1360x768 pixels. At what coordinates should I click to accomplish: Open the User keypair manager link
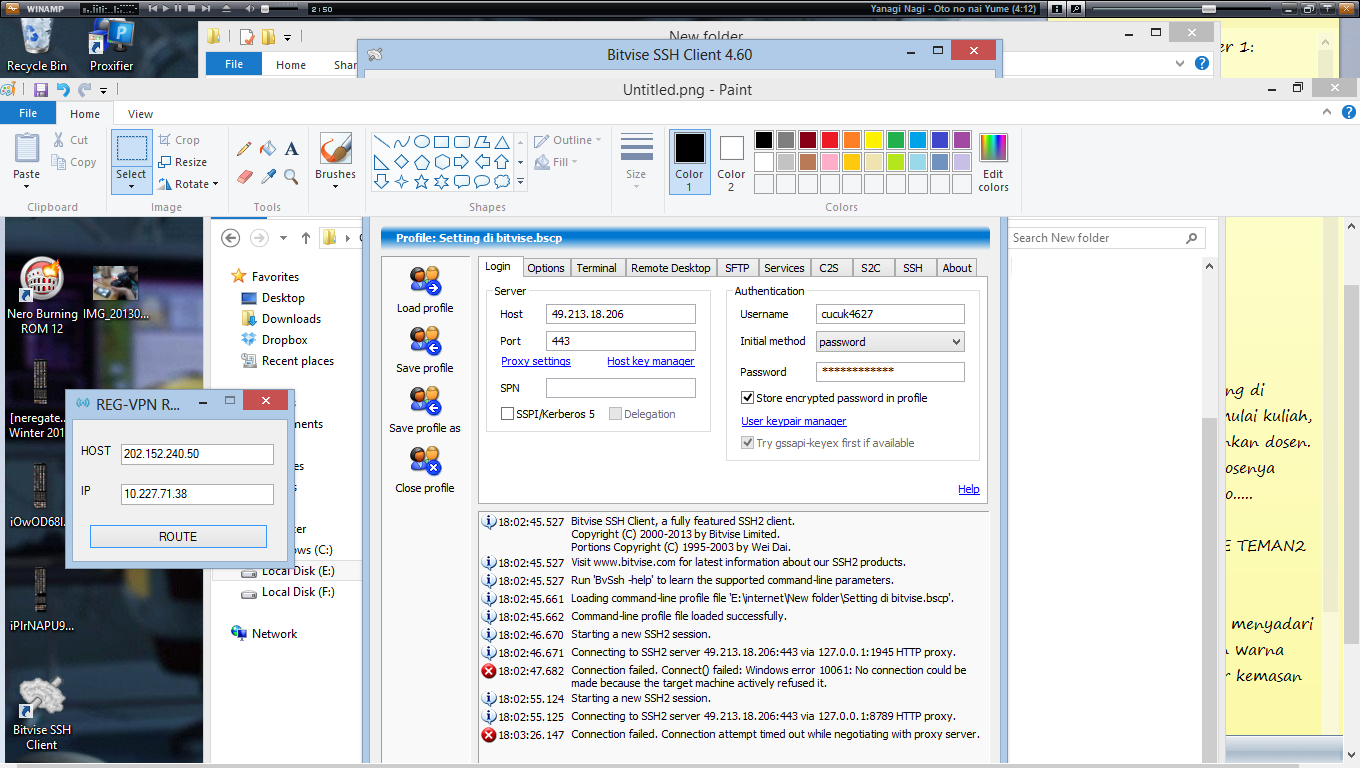pyautogui.click(x=794, y=421)
